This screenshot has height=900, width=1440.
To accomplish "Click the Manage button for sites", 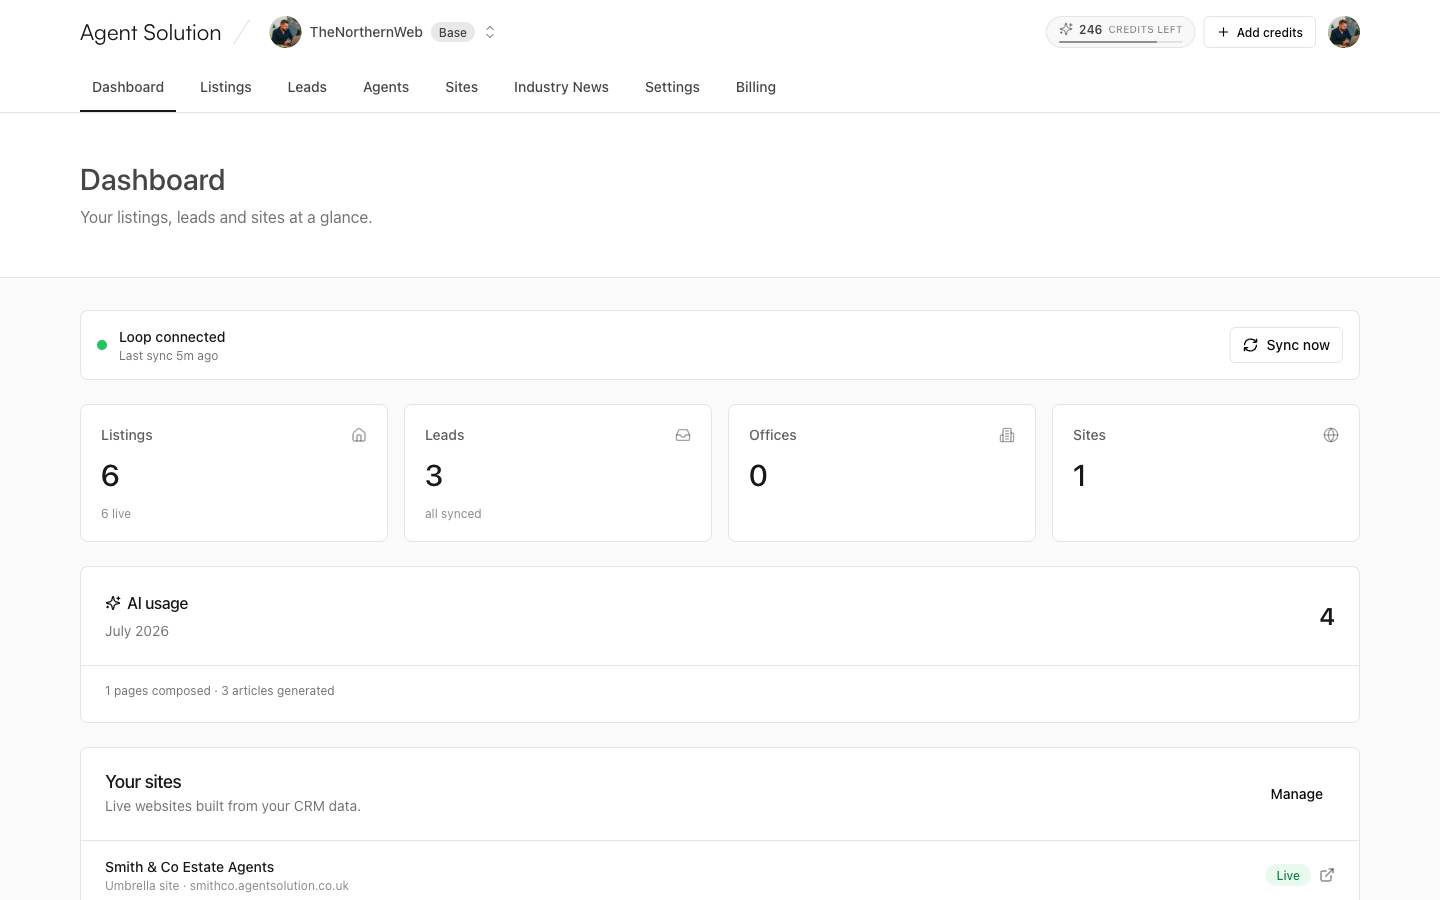I will 1296,794.
